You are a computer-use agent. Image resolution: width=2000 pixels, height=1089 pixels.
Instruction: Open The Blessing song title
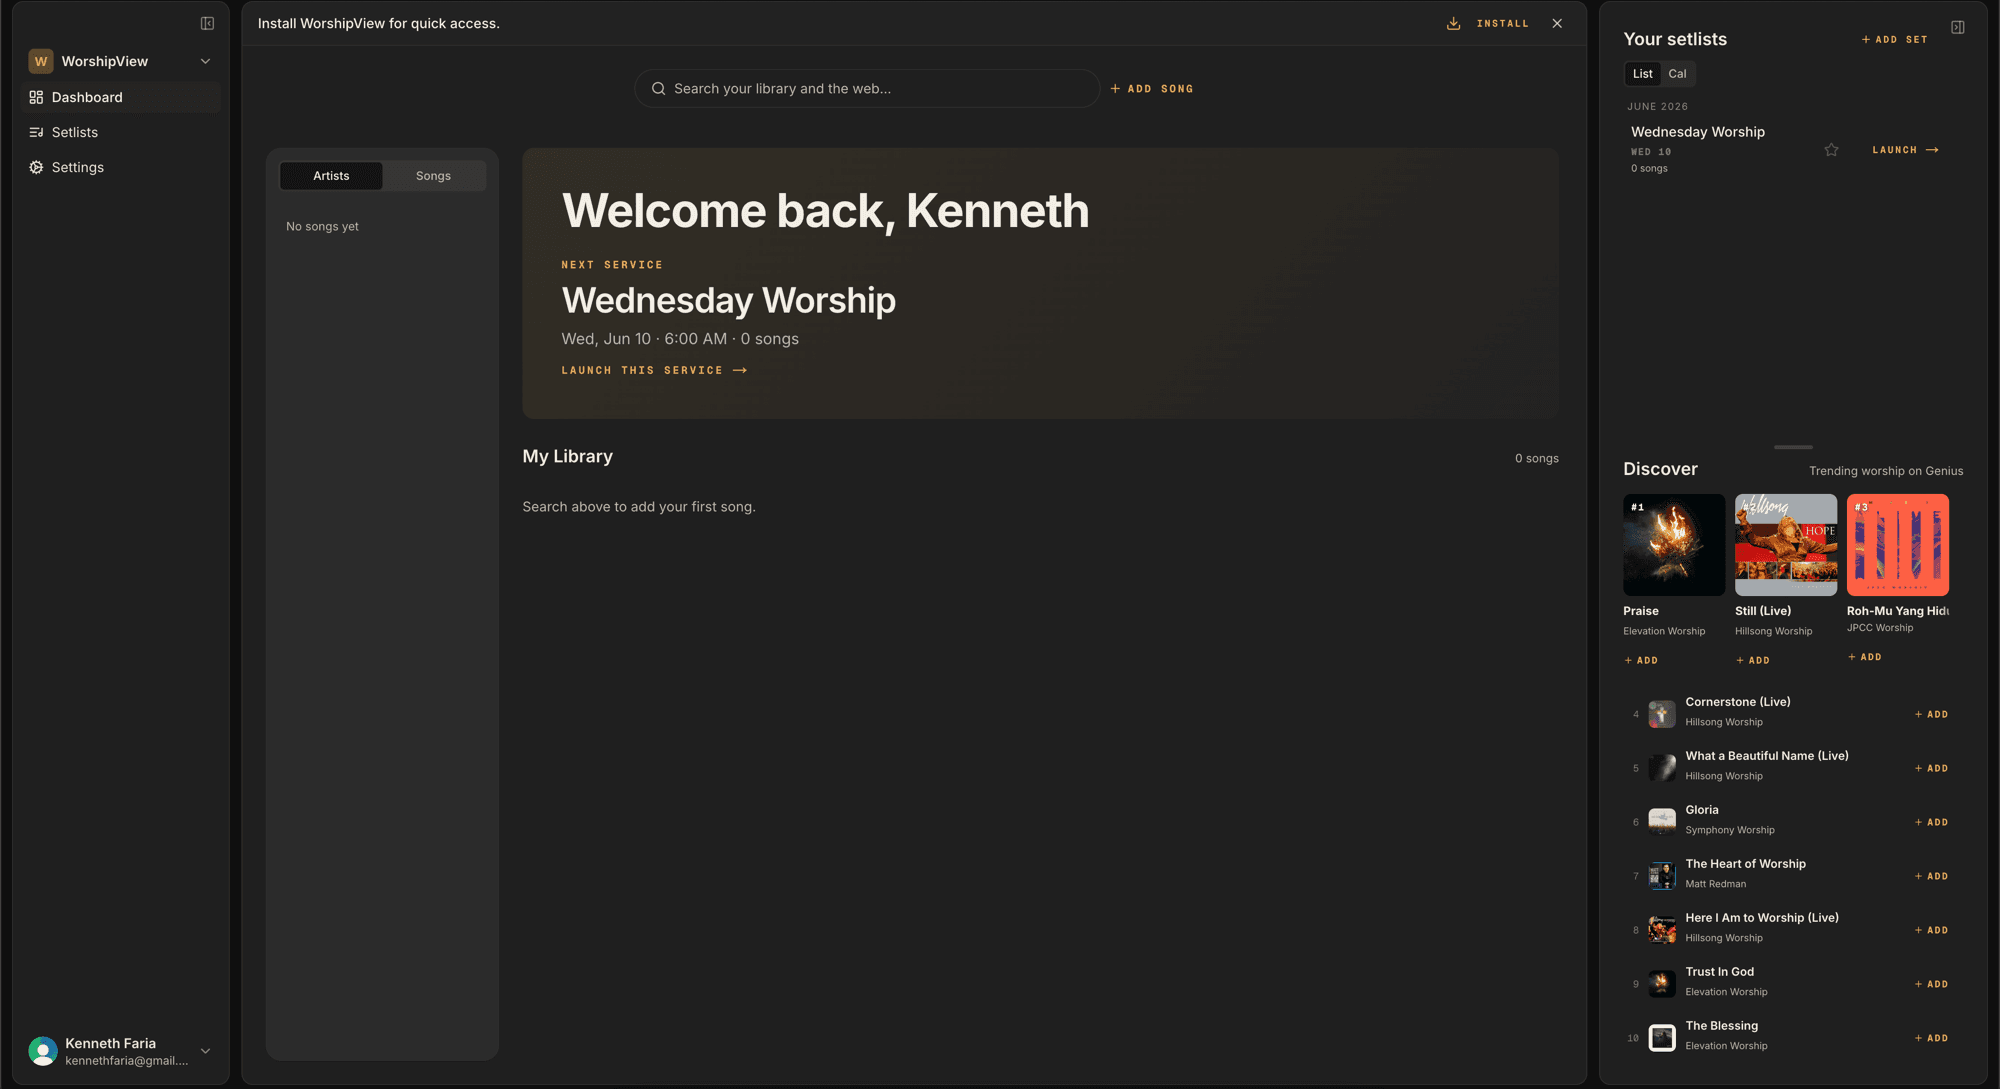pyautogui.click(x=1721, y=1026)
